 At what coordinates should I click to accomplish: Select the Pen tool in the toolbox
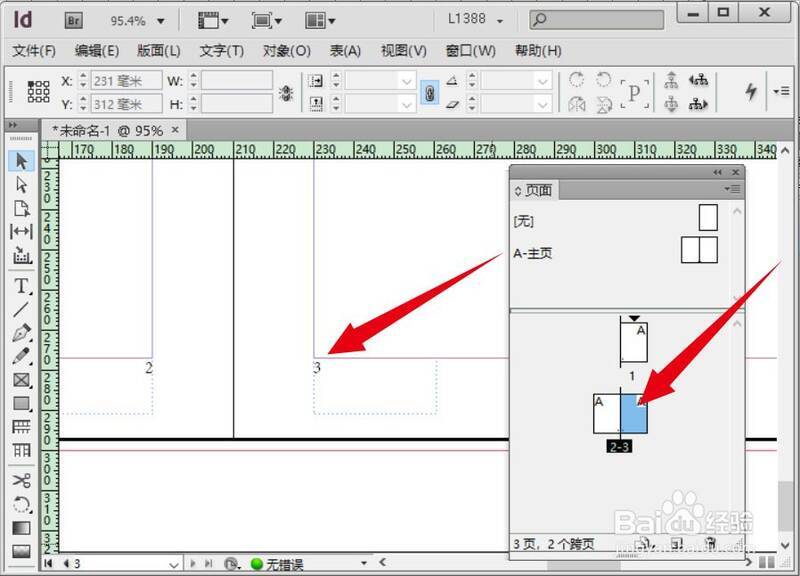[x=21, y=333]
